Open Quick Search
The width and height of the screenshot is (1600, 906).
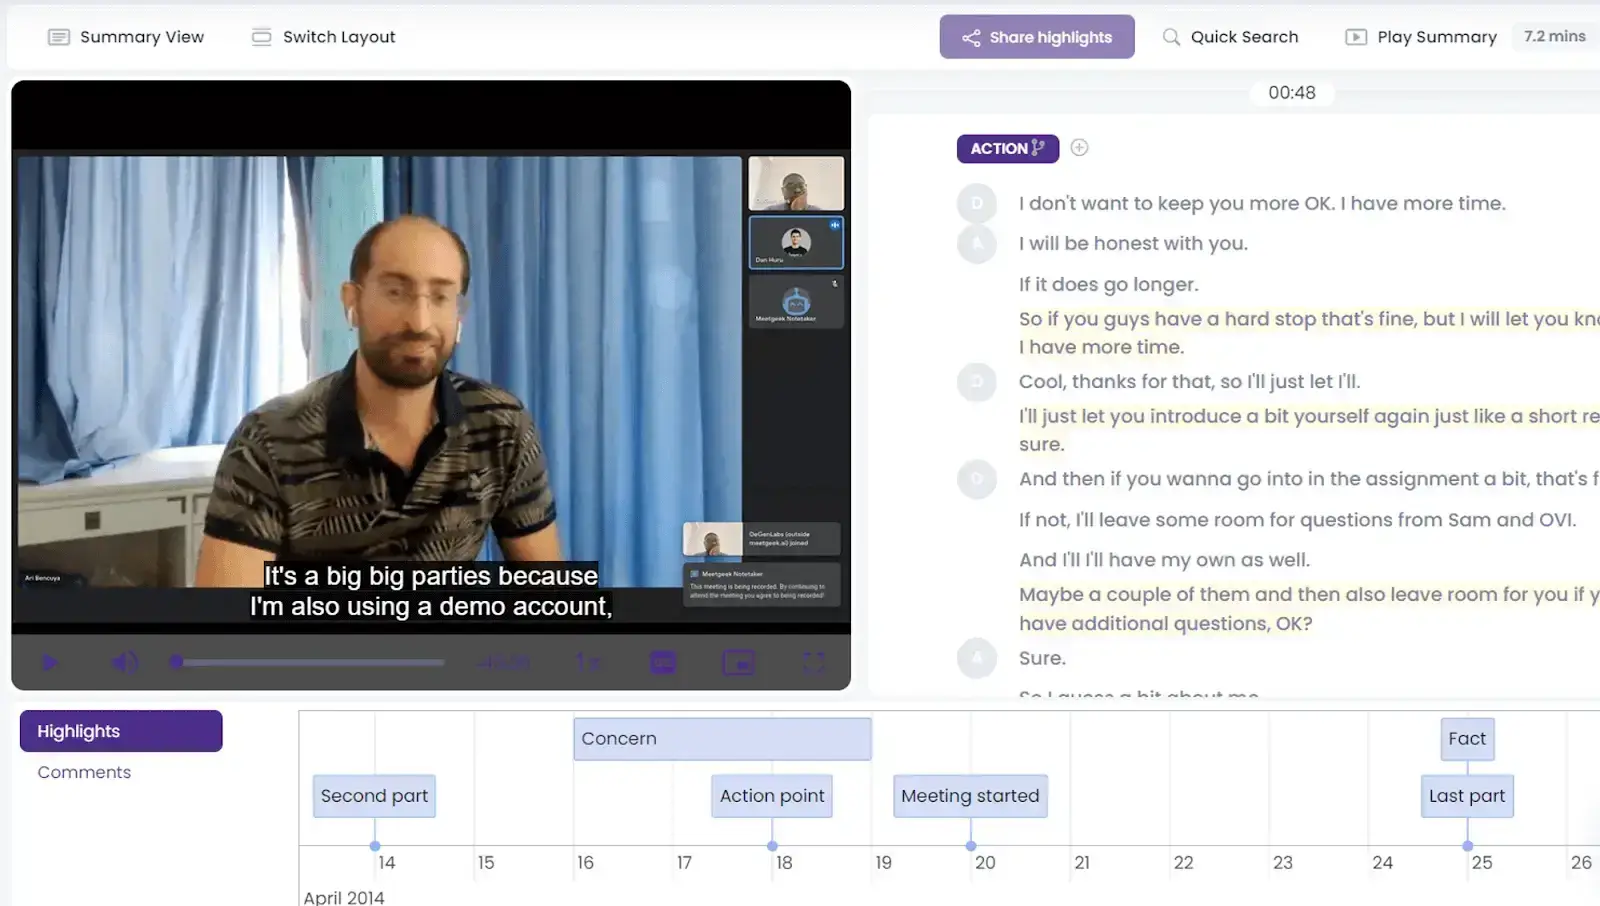pyautogui.click(x=1230, y=37)
